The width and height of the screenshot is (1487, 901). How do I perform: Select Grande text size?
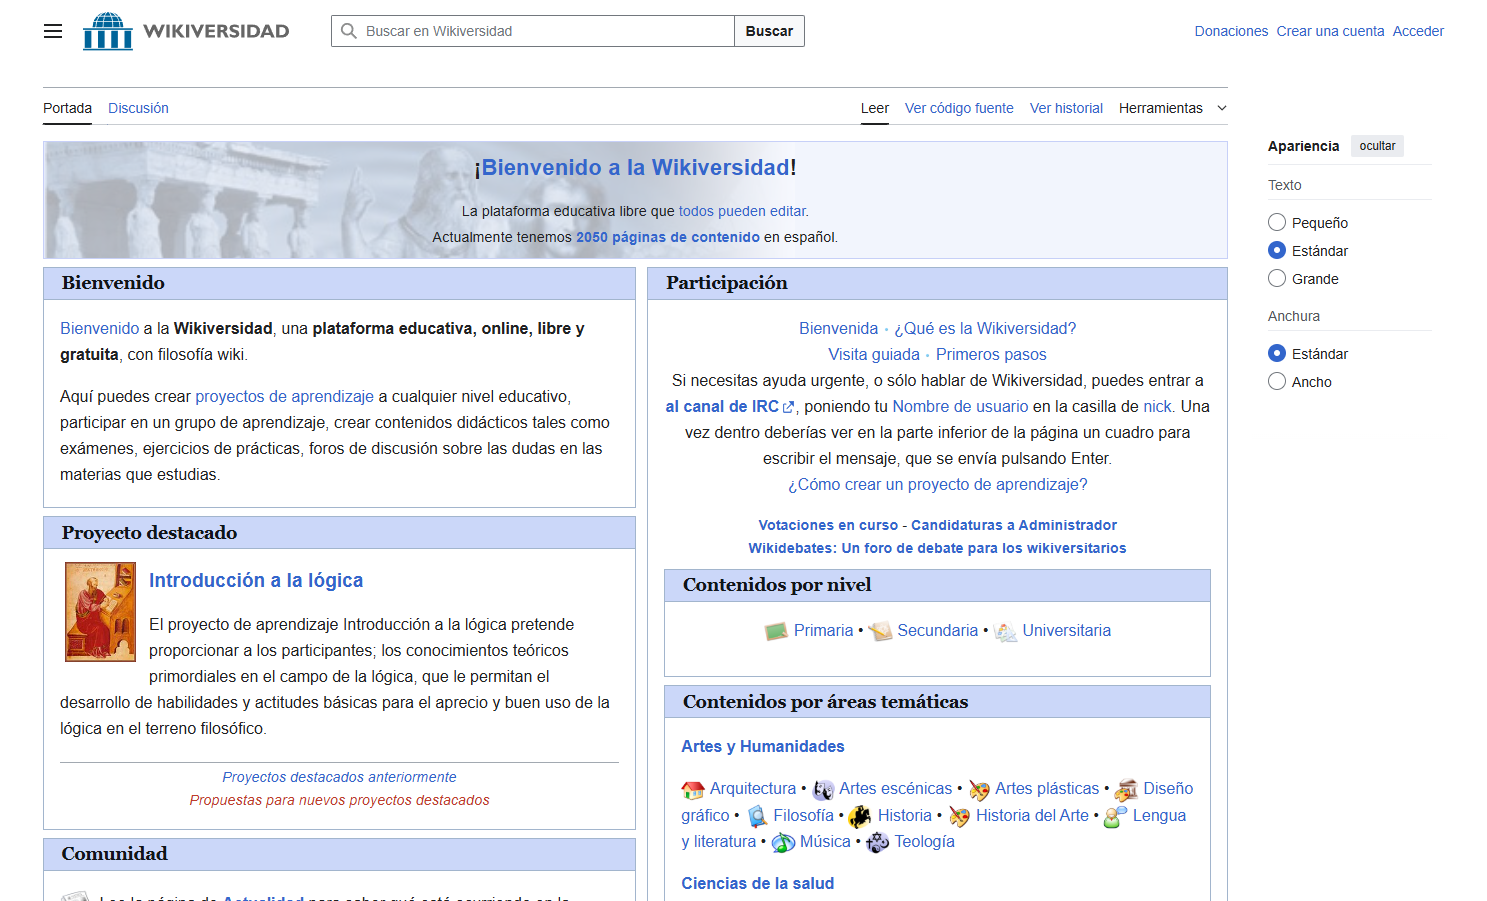1277,278
